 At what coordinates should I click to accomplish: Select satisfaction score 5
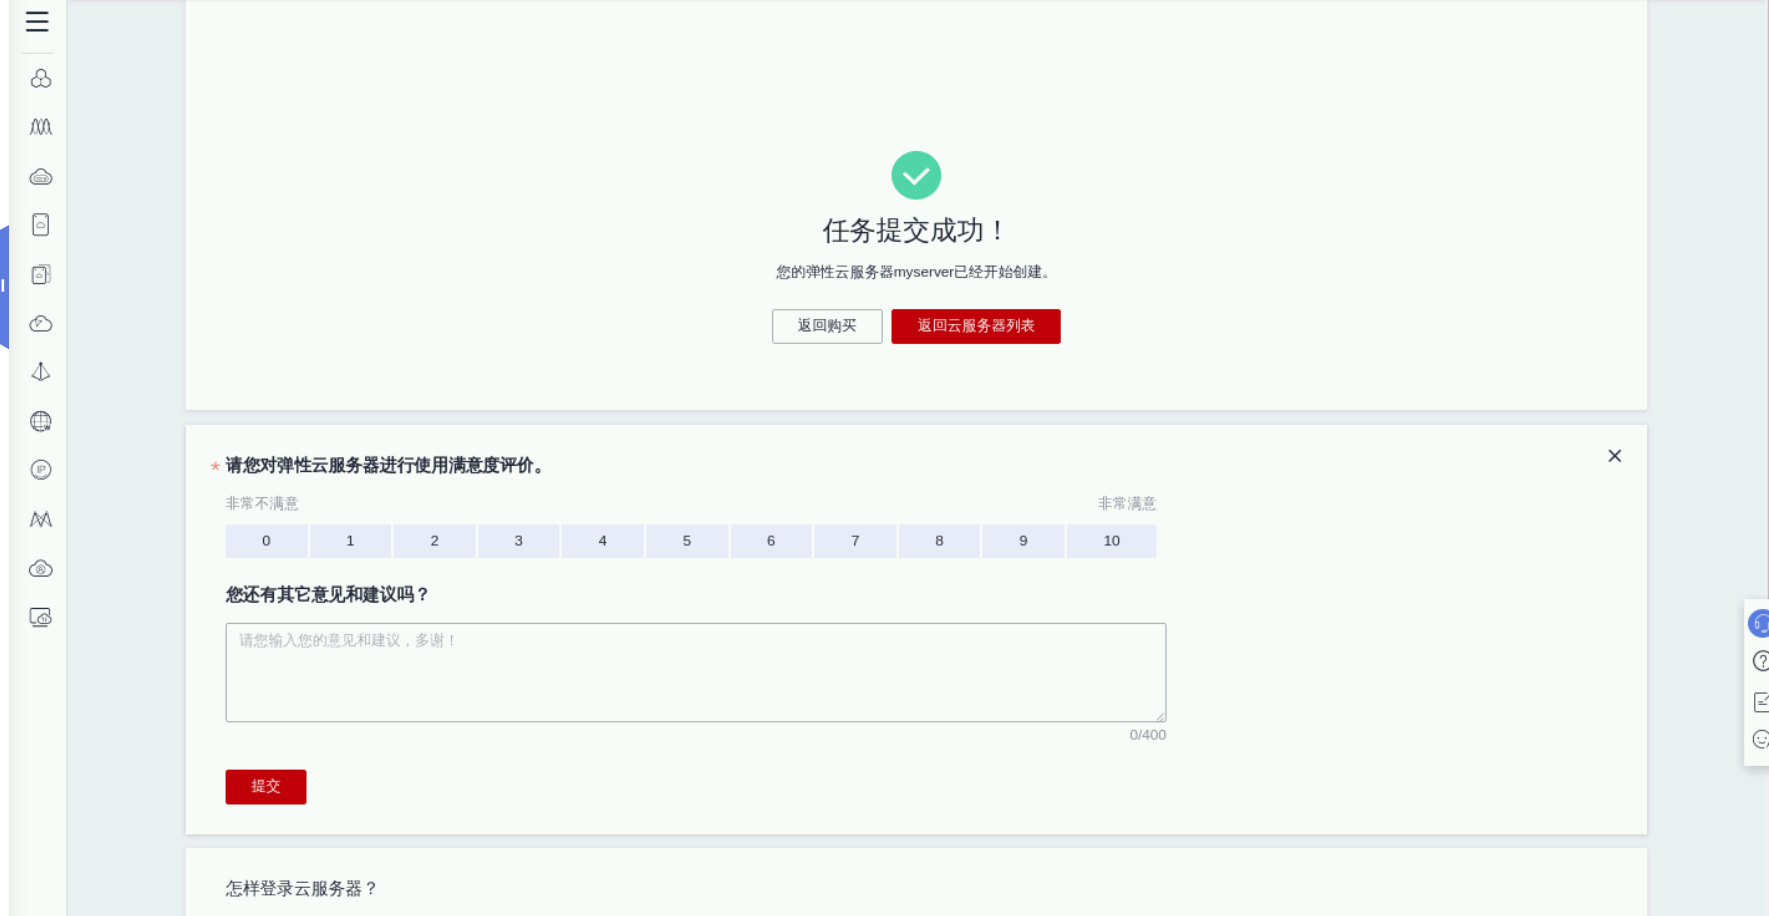[x=687, y=541]
